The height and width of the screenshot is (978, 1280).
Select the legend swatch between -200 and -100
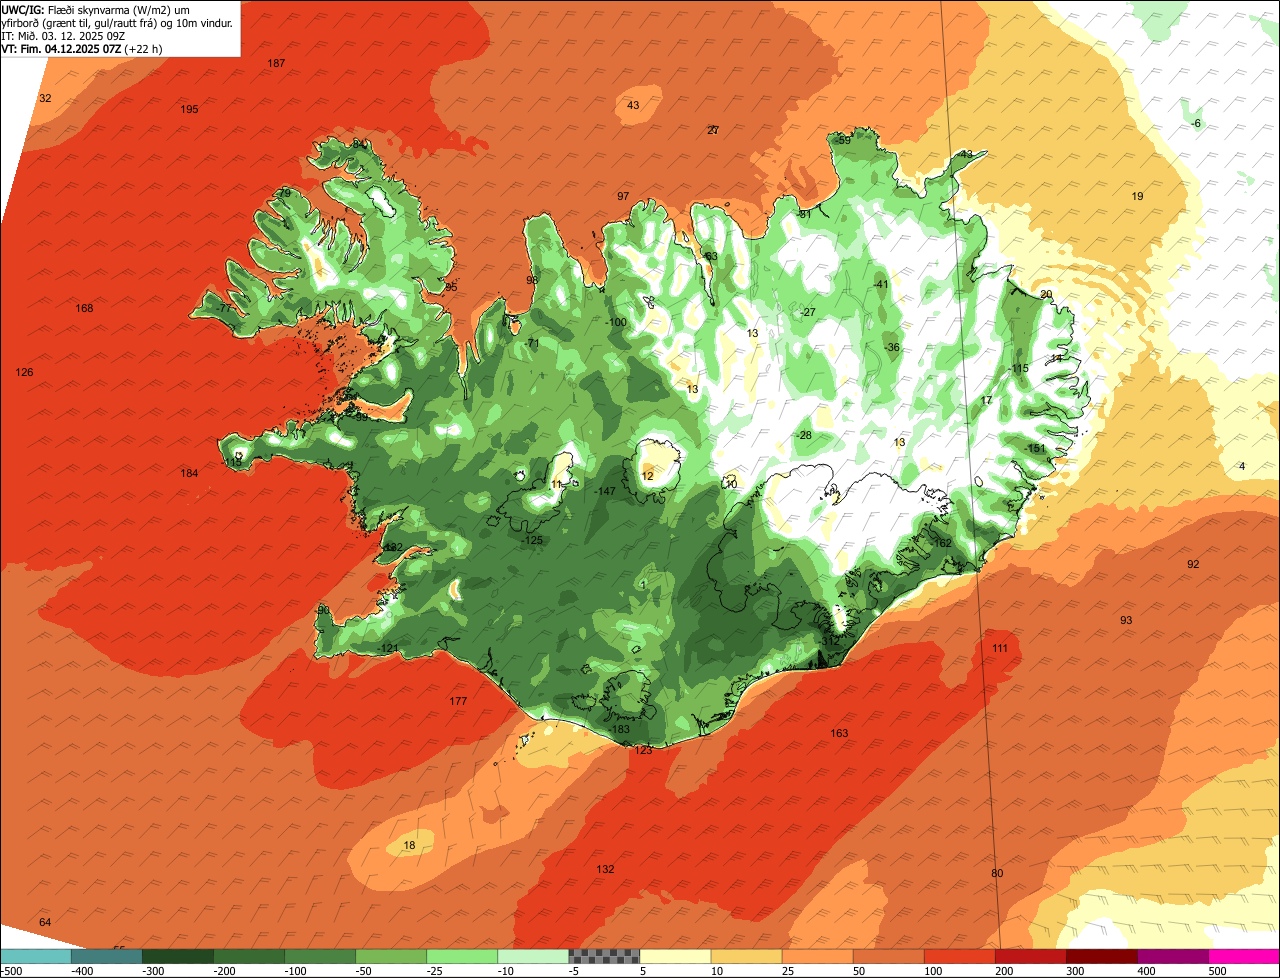[248, 956]
